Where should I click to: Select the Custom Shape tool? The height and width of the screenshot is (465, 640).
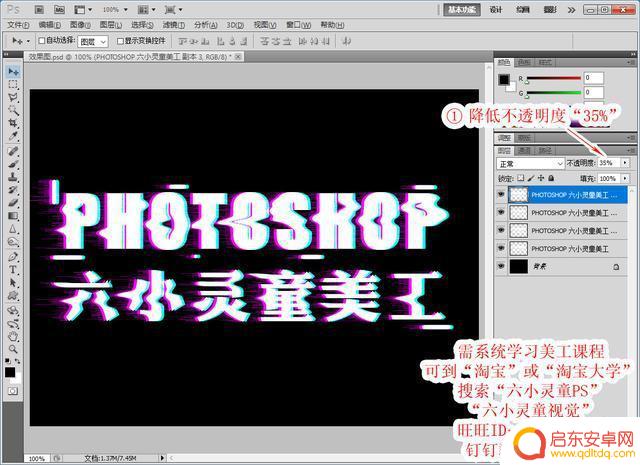pyautogui.click(x=13, y=295)
